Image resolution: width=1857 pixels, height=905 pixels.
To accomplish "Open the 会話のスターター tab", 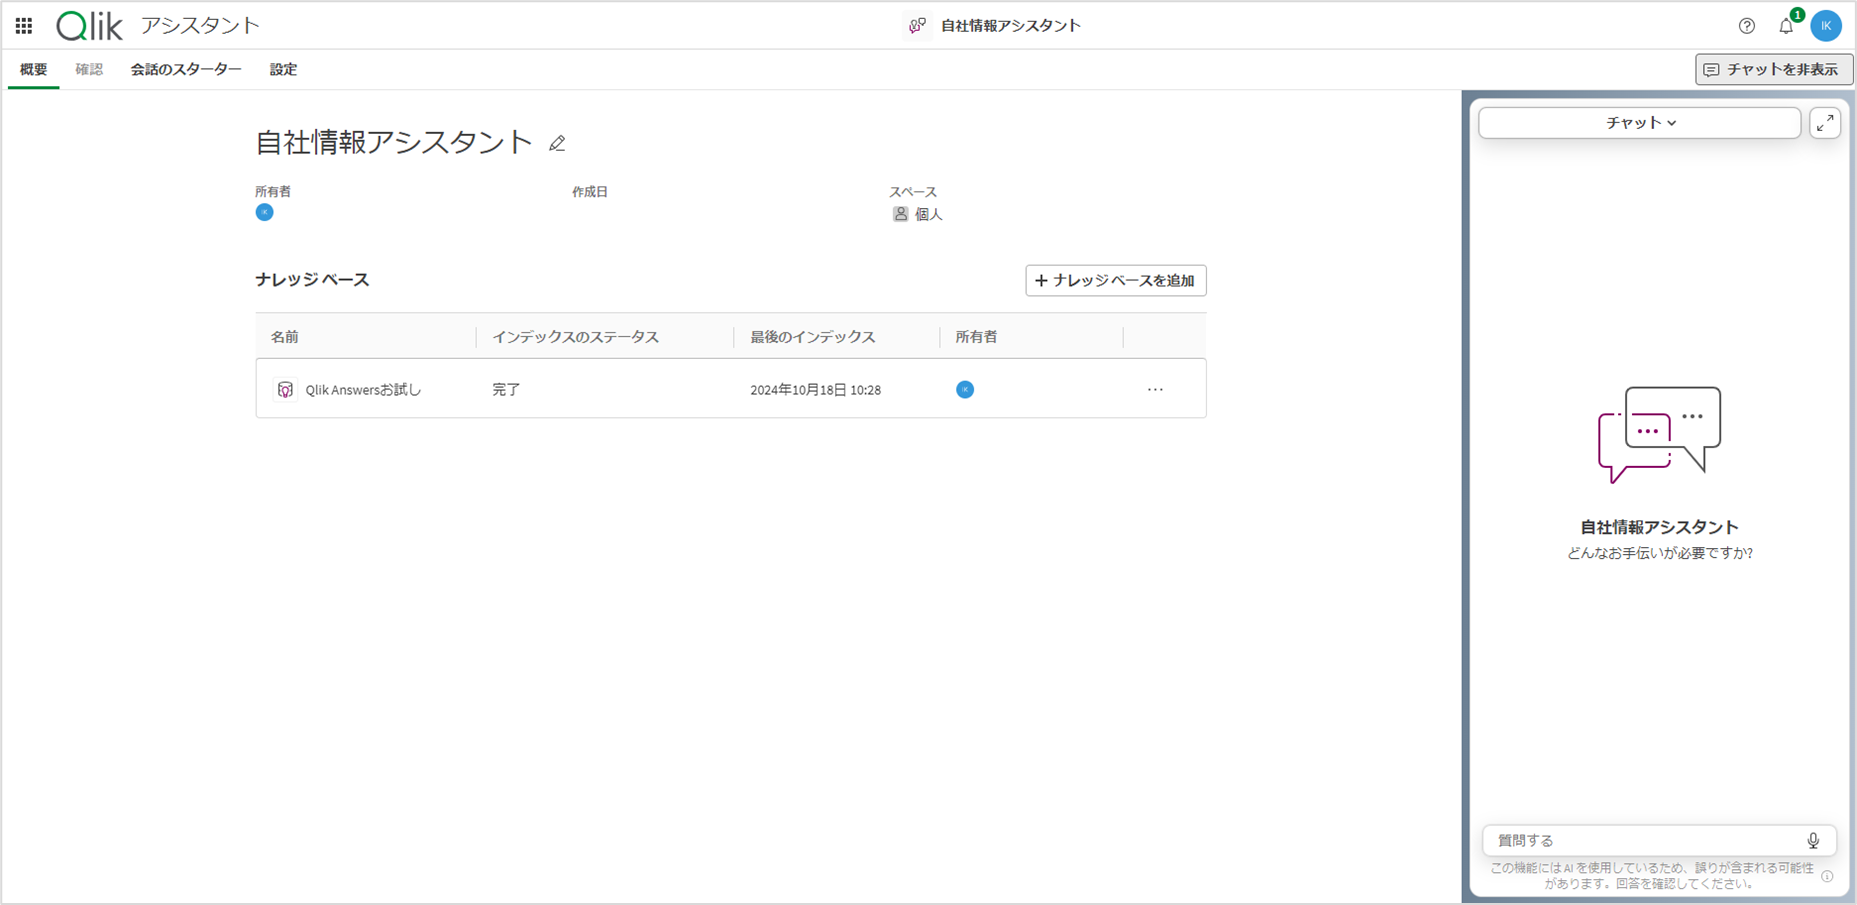I will point(186,69).
